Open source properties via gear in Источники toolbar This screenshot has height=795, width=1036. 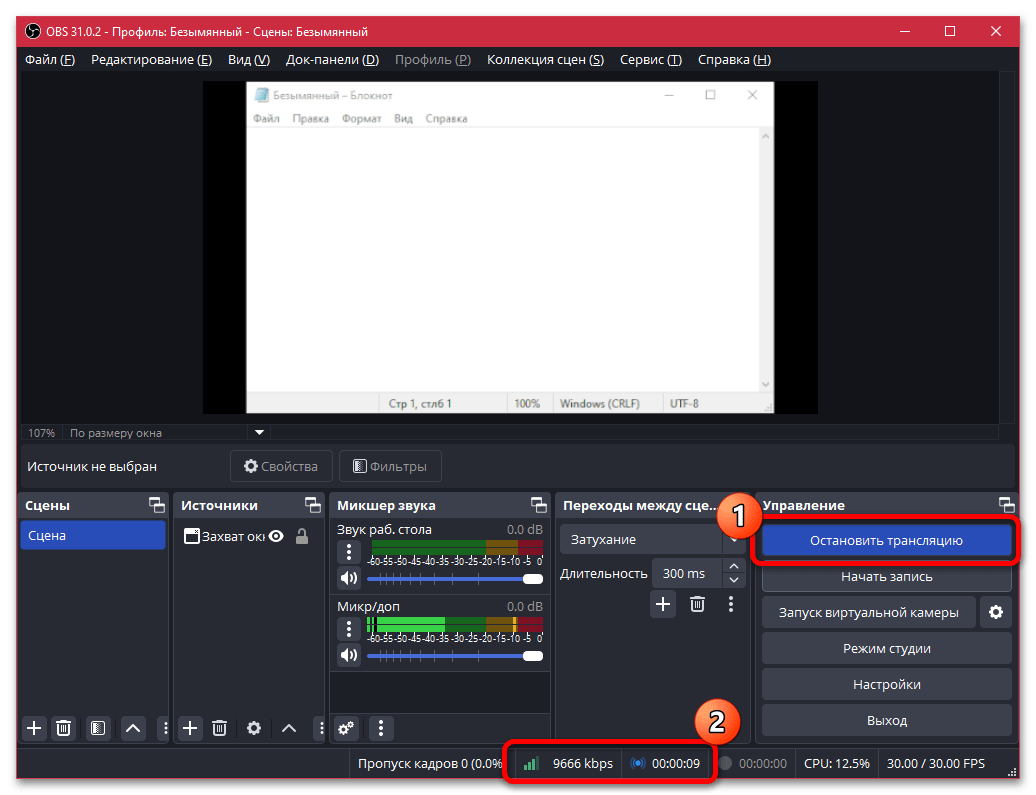[254, 728]
